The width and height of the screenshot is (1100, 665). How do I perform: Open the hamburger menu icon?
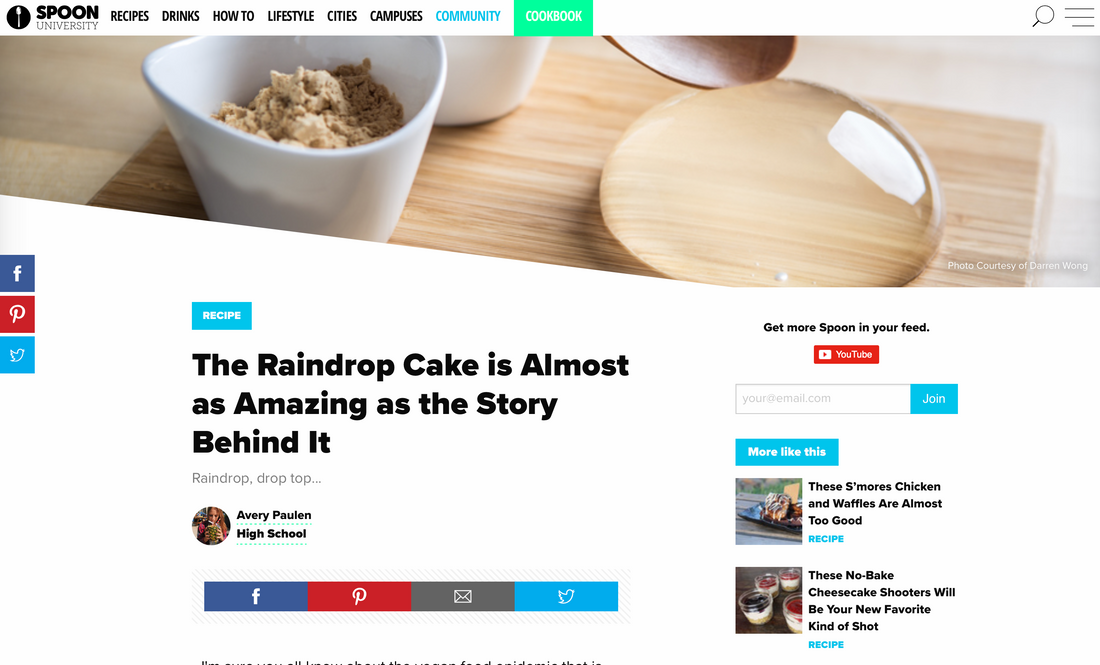tap(1079, 17)
